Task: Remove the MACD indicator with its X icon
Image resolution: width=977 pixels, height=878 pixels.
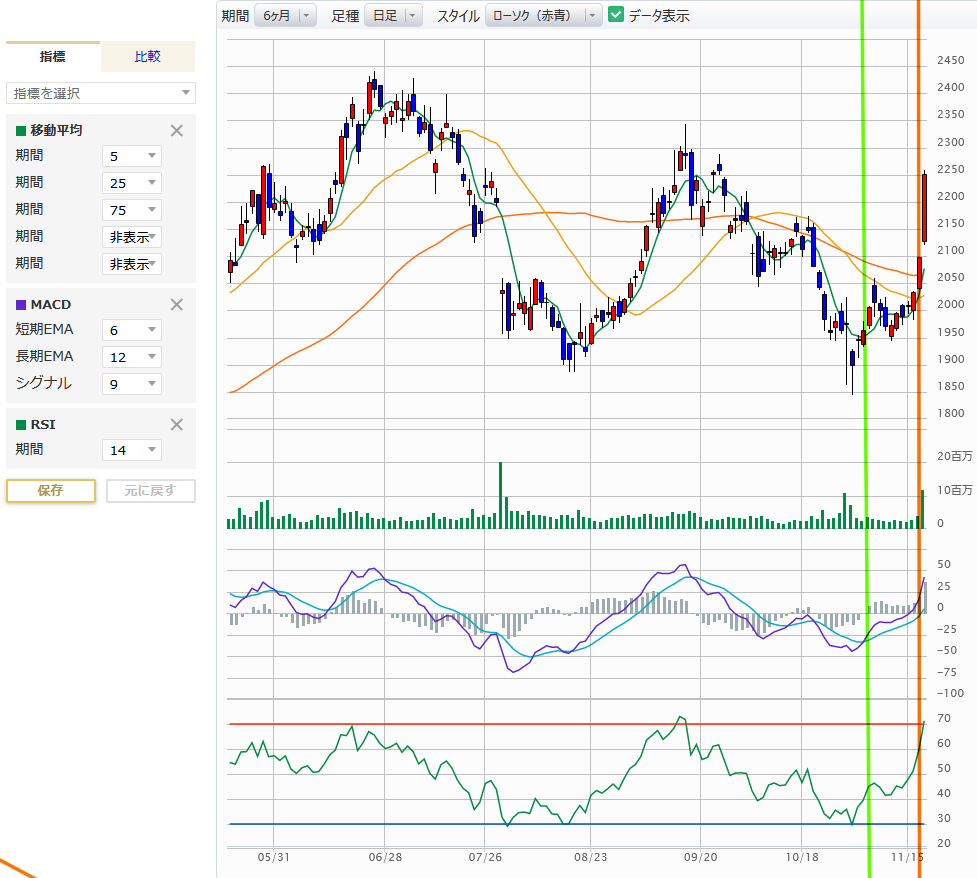Action: [177, 304]
